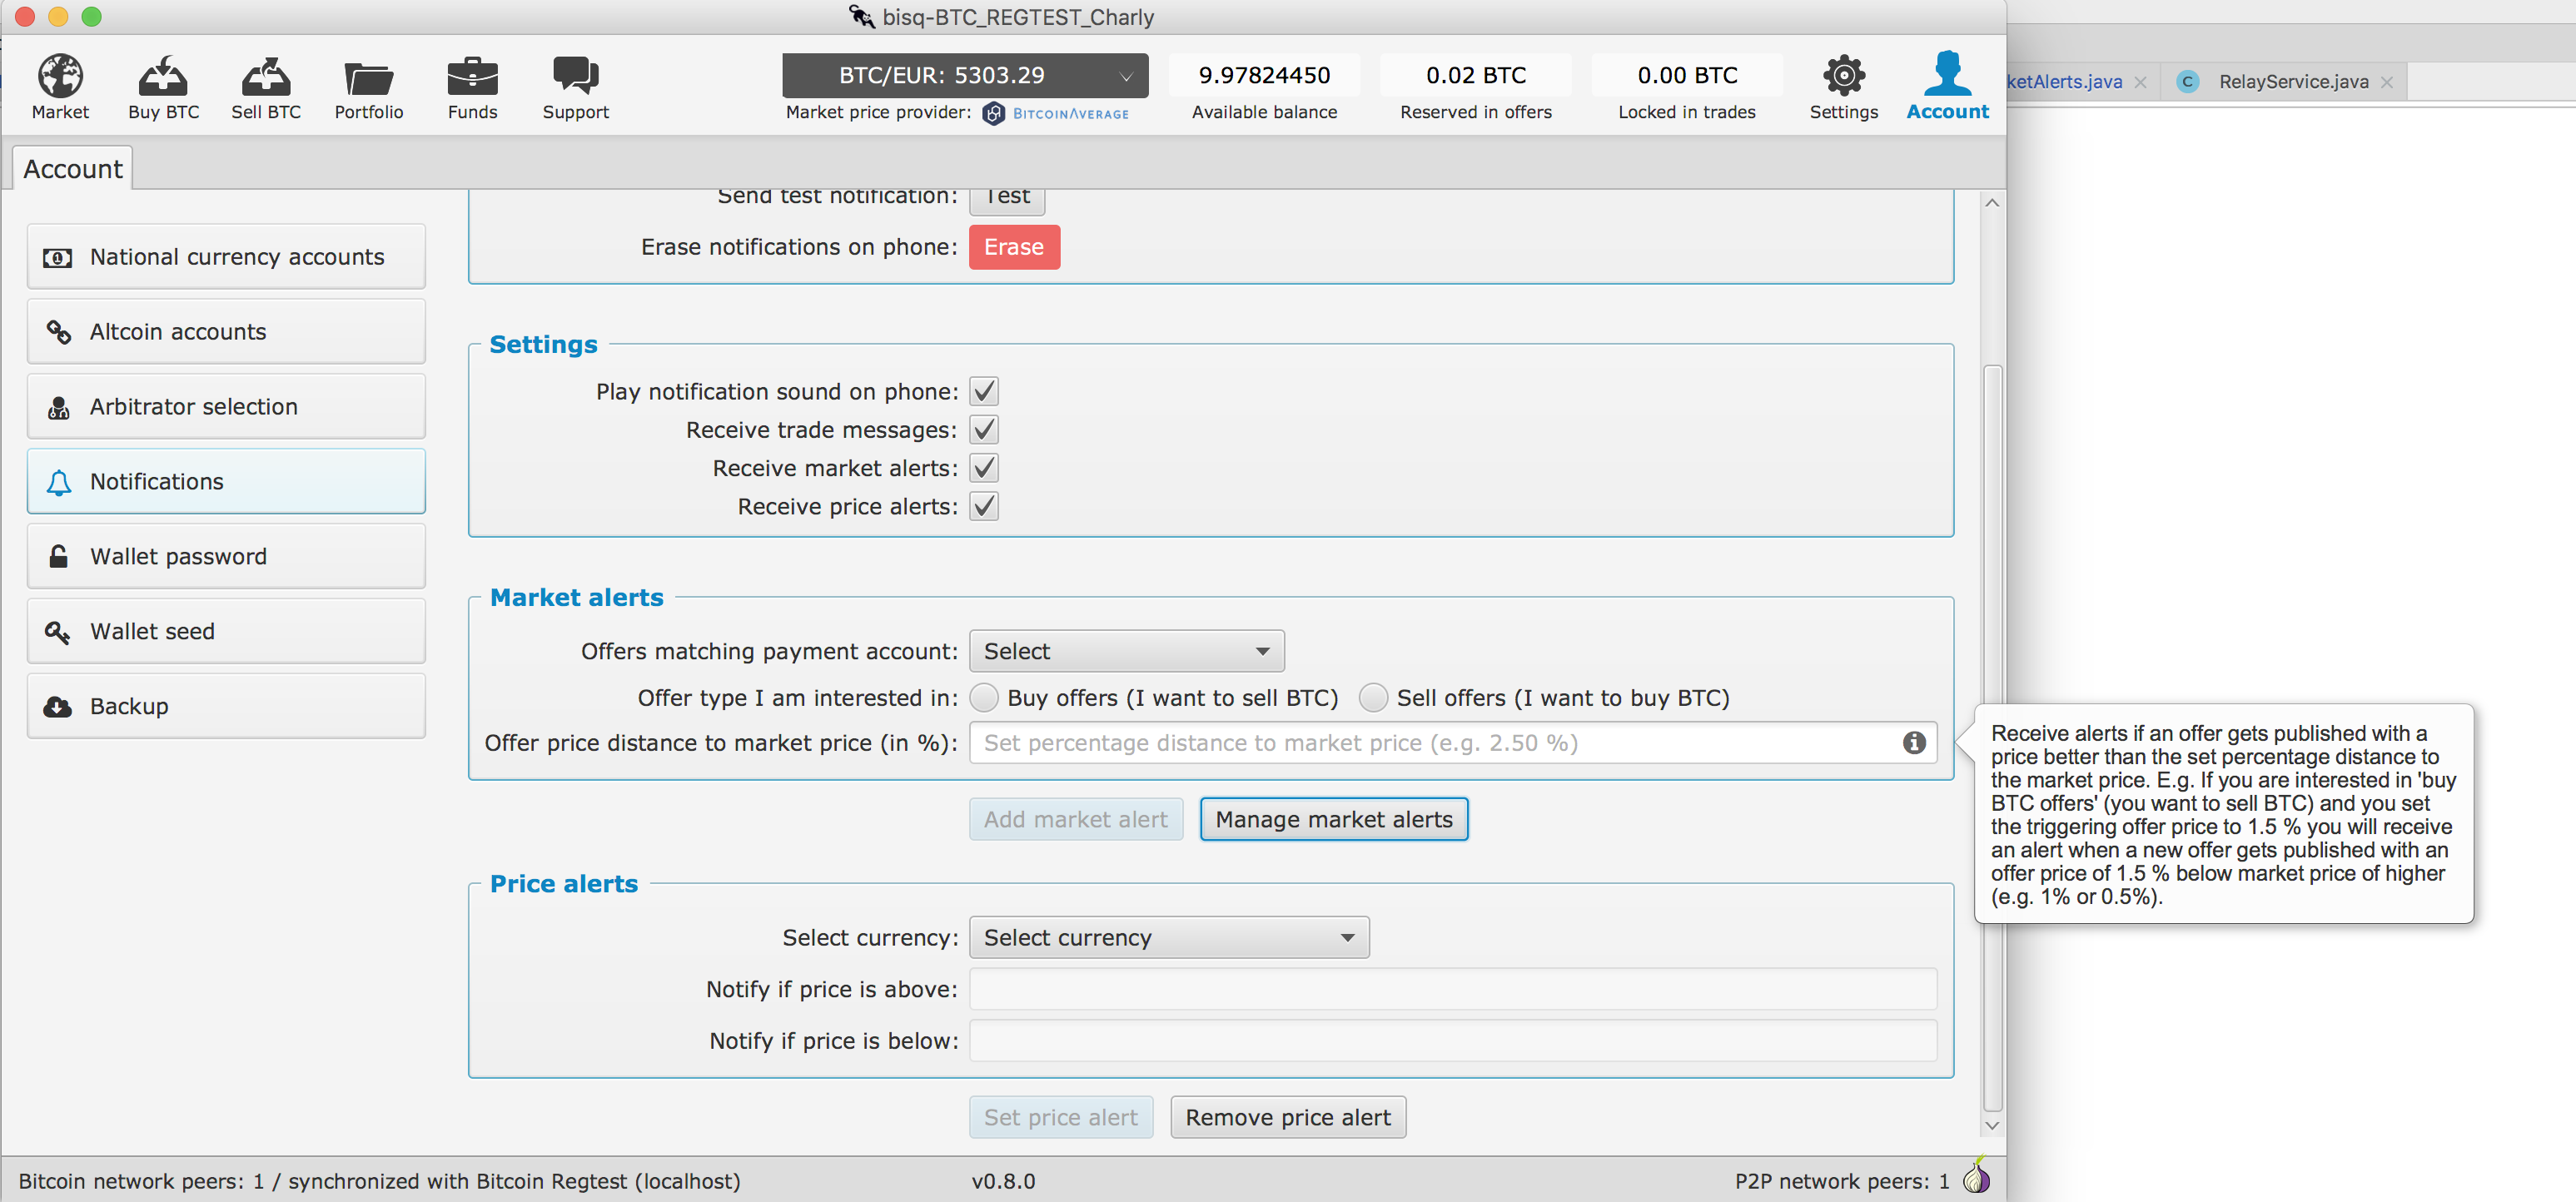The image size is (2576, 1202).
Task: Click the scrollbar up arrow
Action: (x=1992, y=203)
